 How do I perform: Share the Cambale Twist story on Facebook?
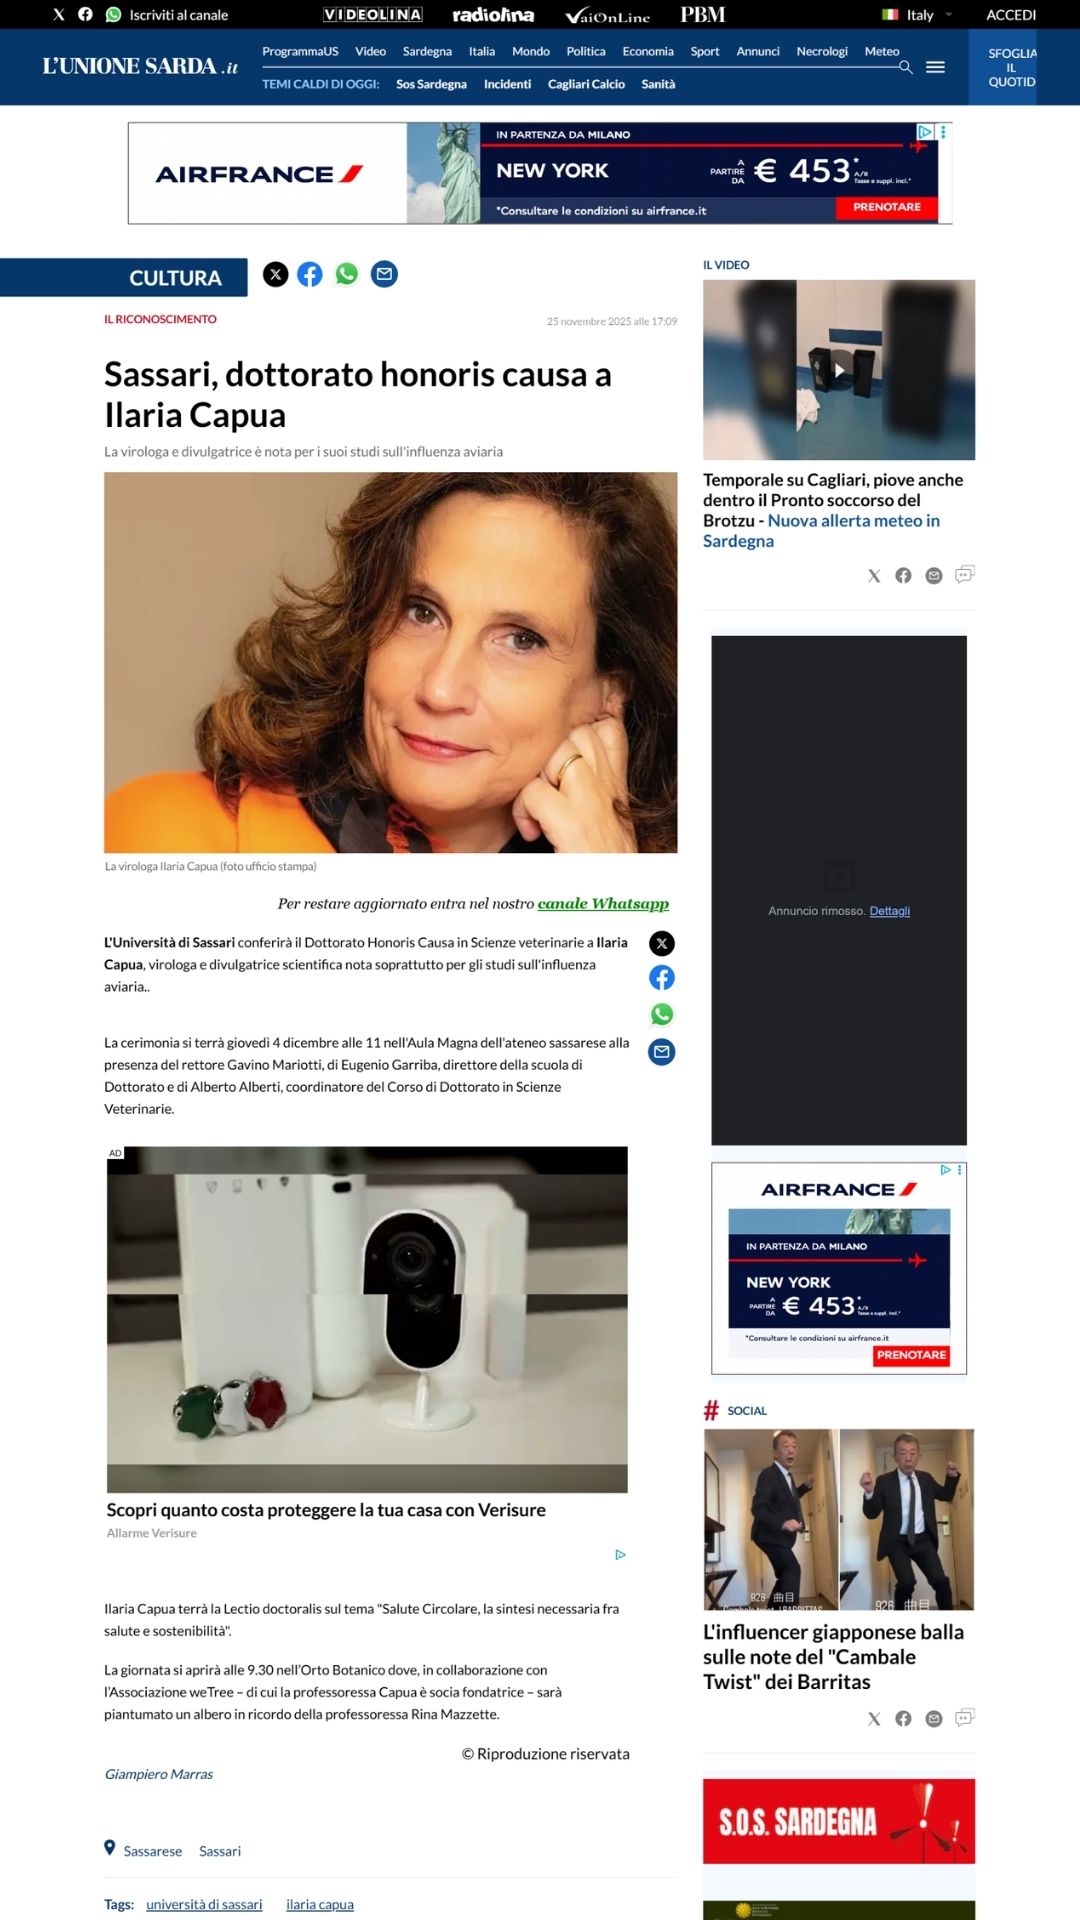click(x=903, y=1718)
